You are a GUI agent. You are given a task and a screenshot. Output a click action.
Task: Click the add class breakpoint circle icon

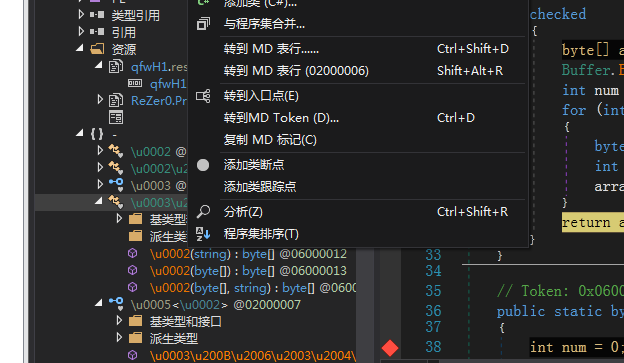(203, 165)
